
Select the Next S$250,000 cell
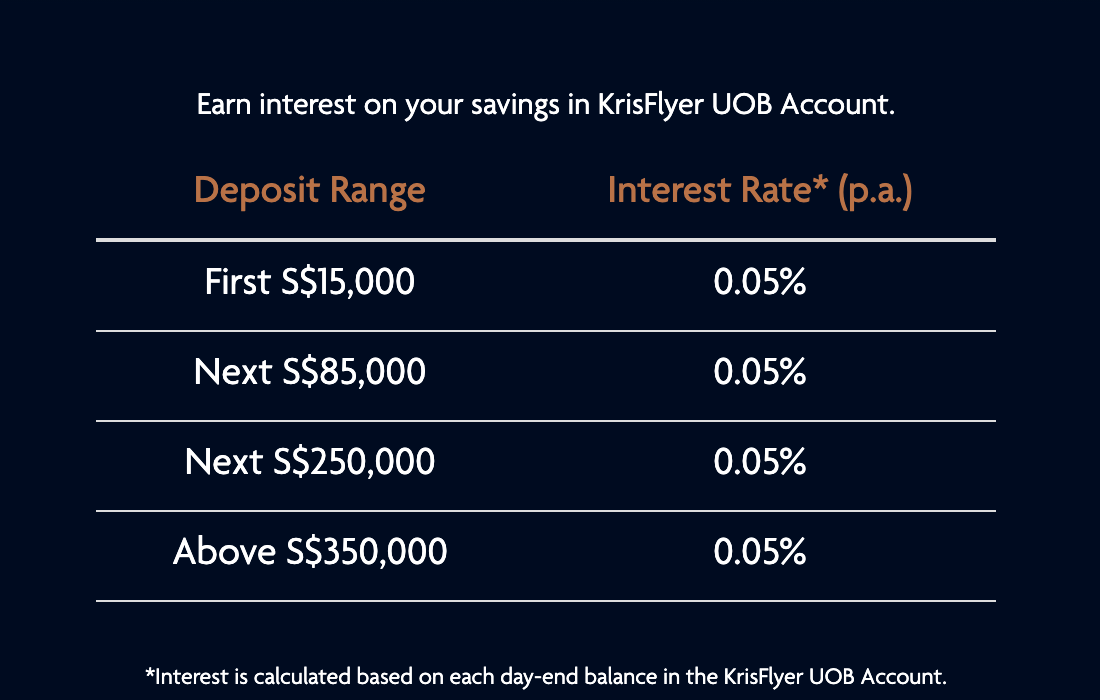pyautogui.click(x=309, y=462)
